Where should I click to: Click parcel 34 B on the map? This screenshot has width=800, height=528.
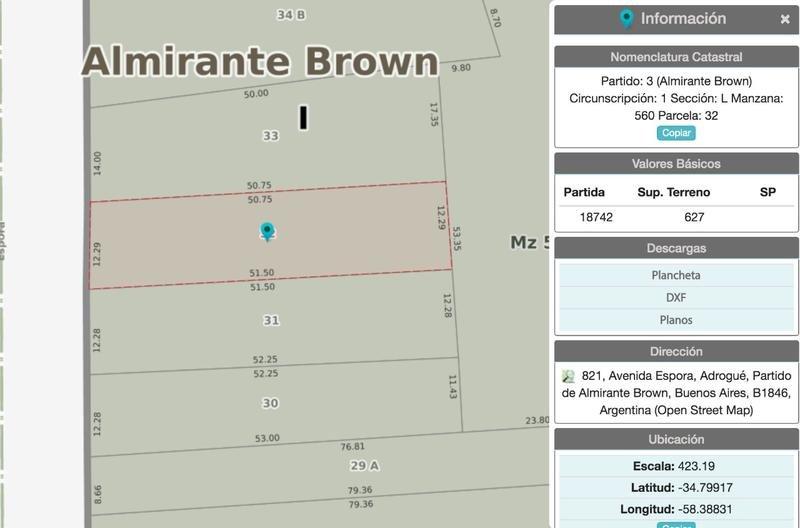pyautogui.click(x=291, y=14)
